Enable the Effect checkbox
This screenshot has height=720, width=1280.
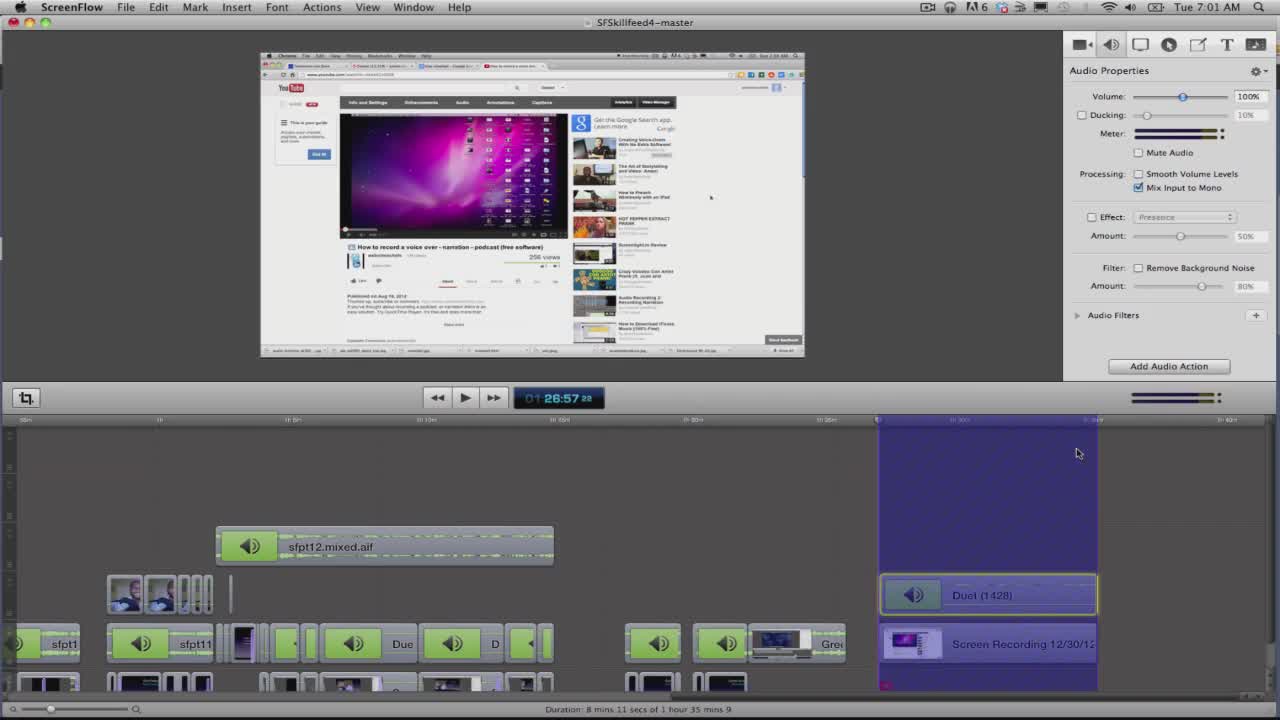pos(1091,217)
